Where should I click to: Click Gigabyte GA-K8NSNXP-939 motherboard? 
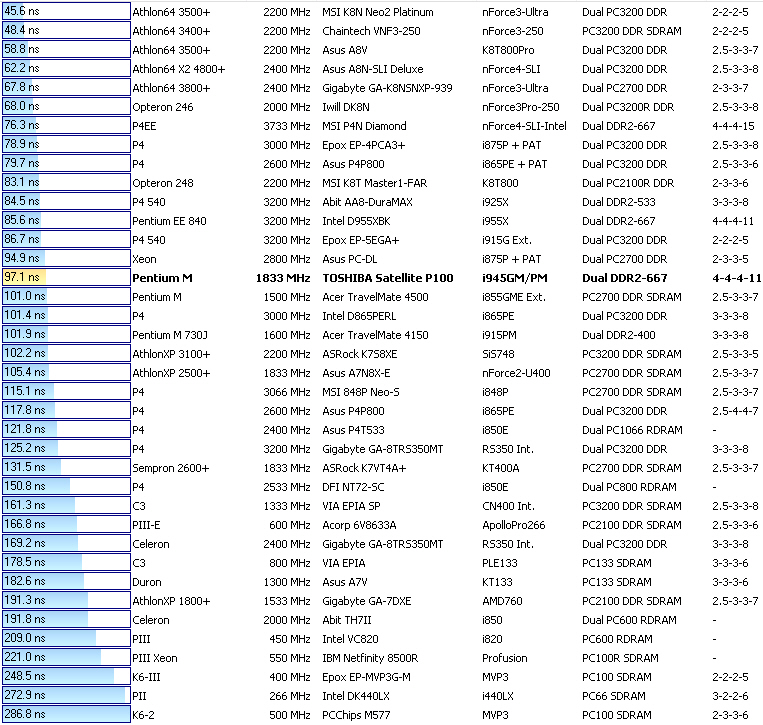387,88
